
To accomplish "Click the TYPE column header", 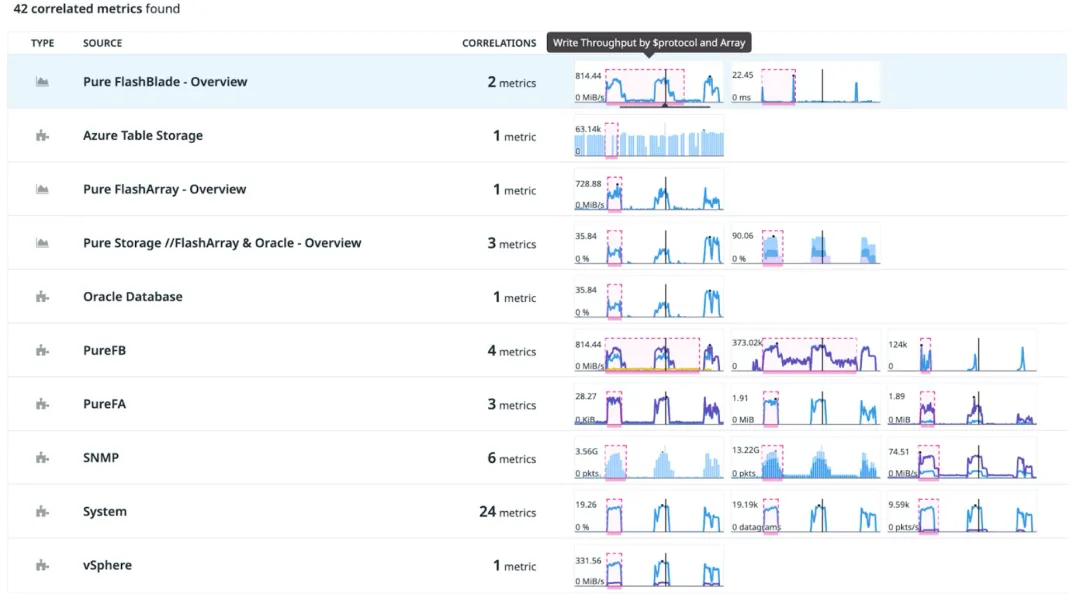I will (42, 43).
